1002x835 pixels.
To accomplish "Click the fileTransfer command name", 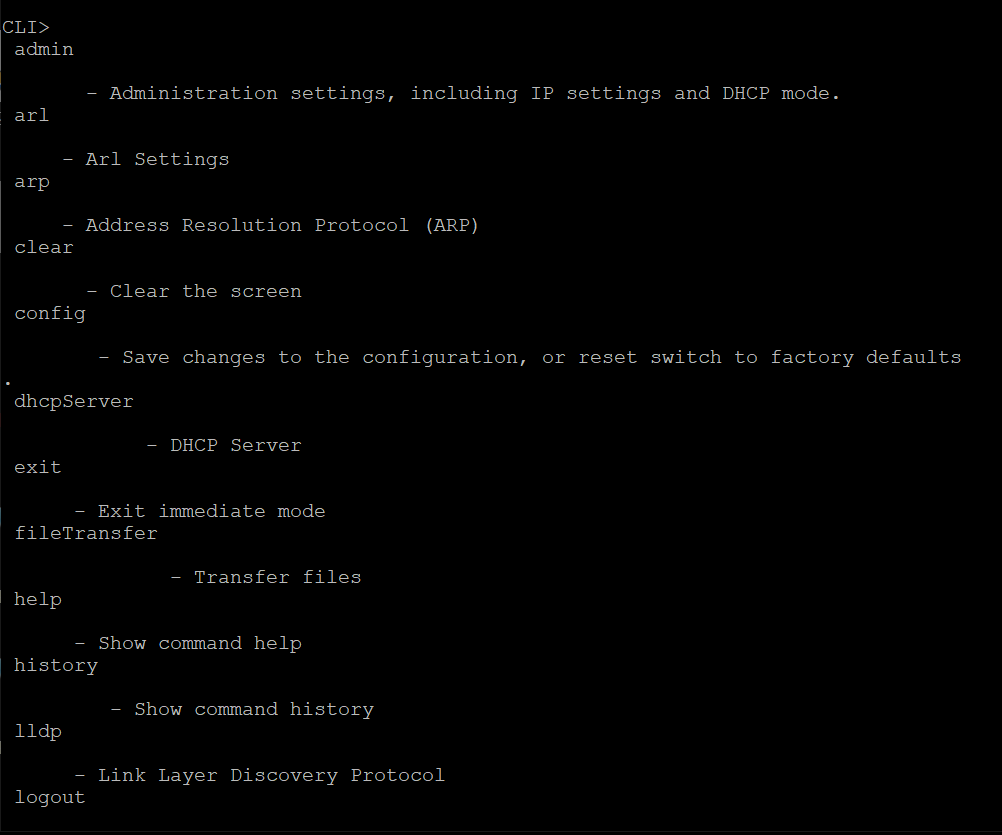I will (86, 533).
